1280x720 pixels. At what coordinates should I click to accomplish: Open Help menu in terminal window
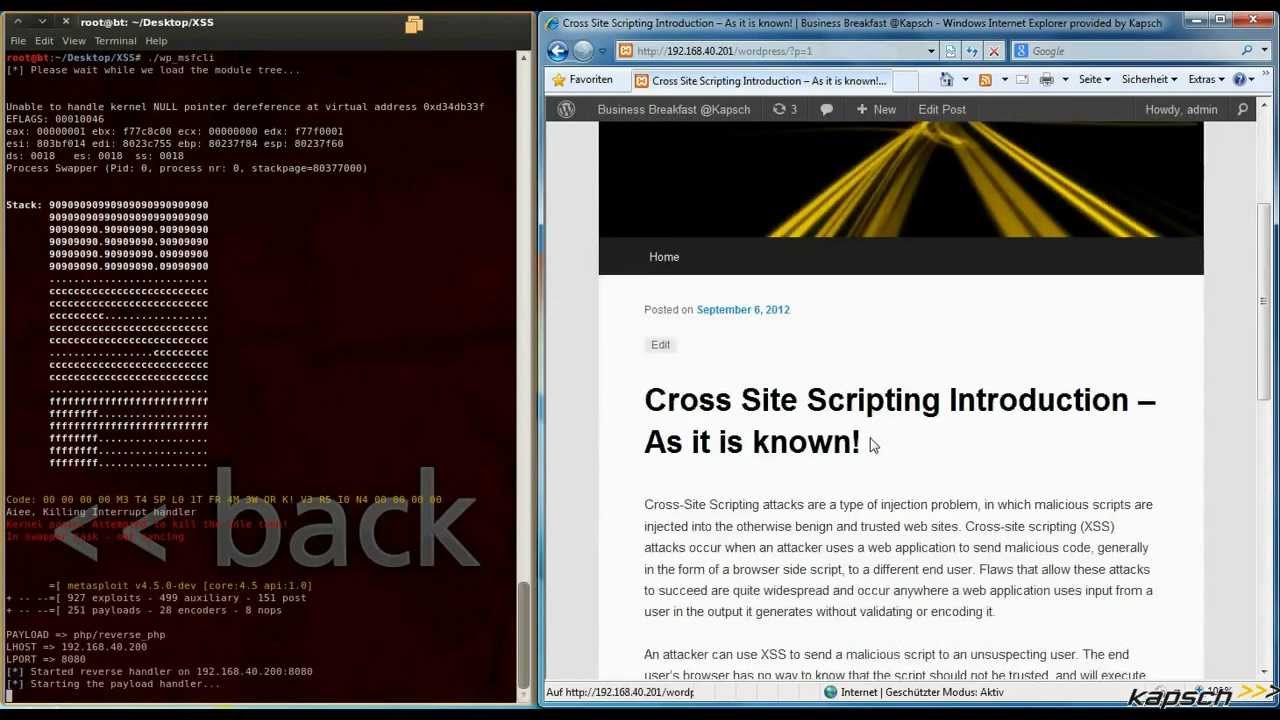point(156,41)
